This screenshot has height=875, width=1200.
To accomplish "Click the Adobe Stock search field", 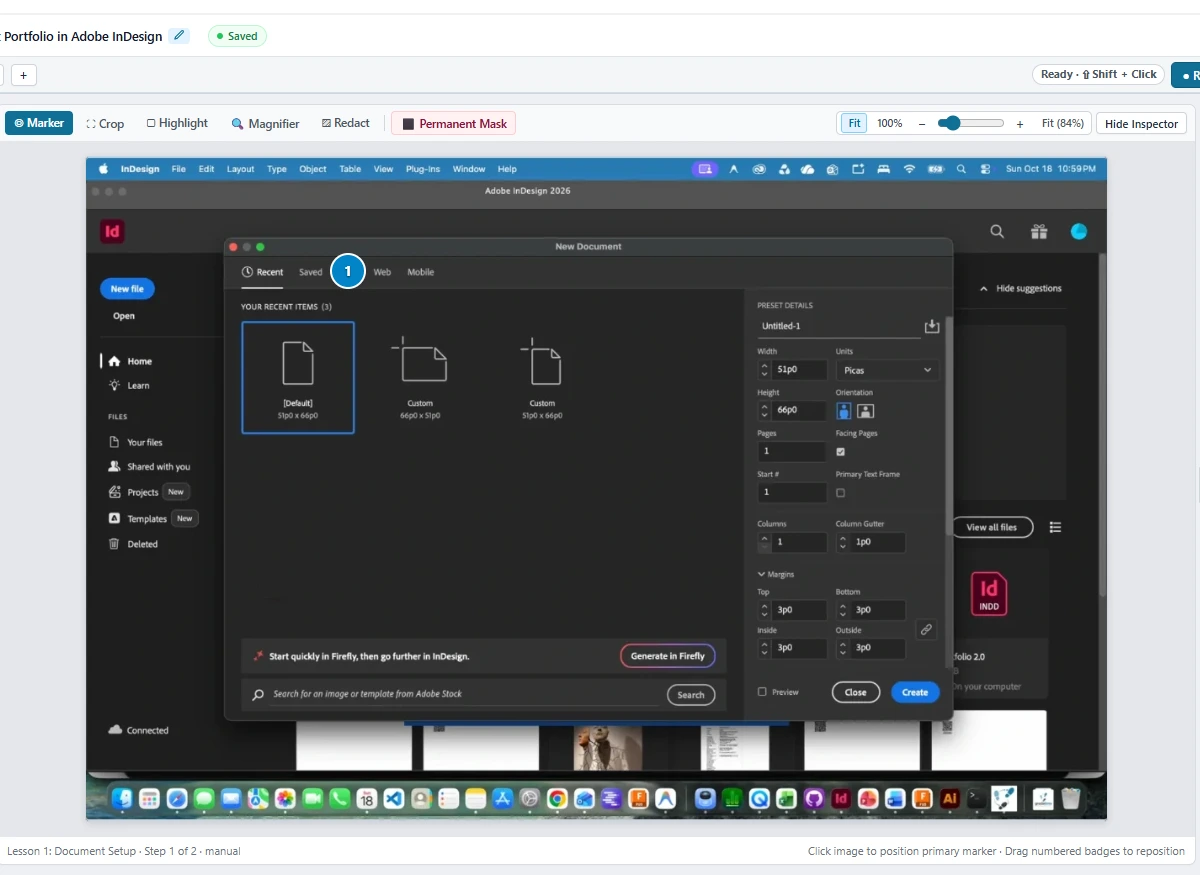I will click(x=464, y=694).
